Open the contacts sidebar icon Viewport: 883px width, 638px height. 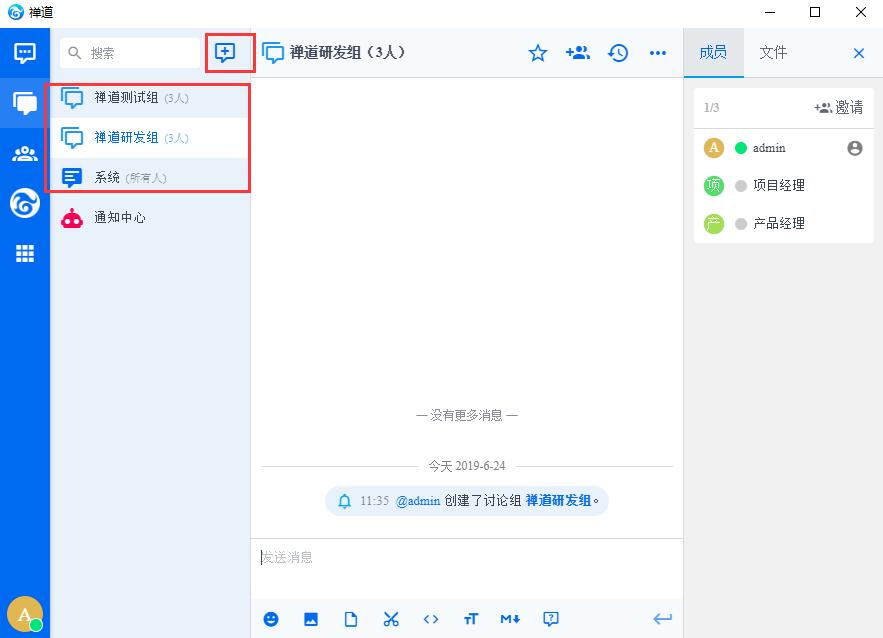(25, 154)
